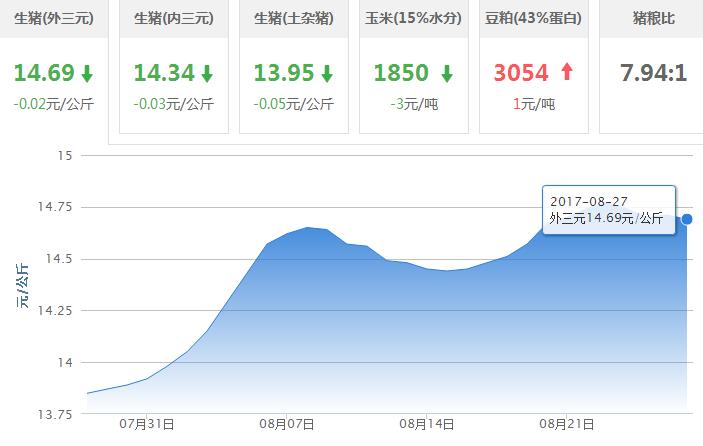Click the red up arrow beside 3054
This screenshot has height=446, width=703.
point(567,73)
